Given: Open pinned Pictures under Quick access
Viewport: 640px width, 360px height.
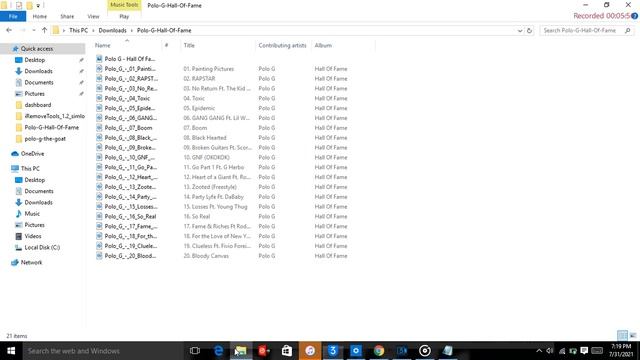Looking at the screenshot, I should click(x=35, y=93).
